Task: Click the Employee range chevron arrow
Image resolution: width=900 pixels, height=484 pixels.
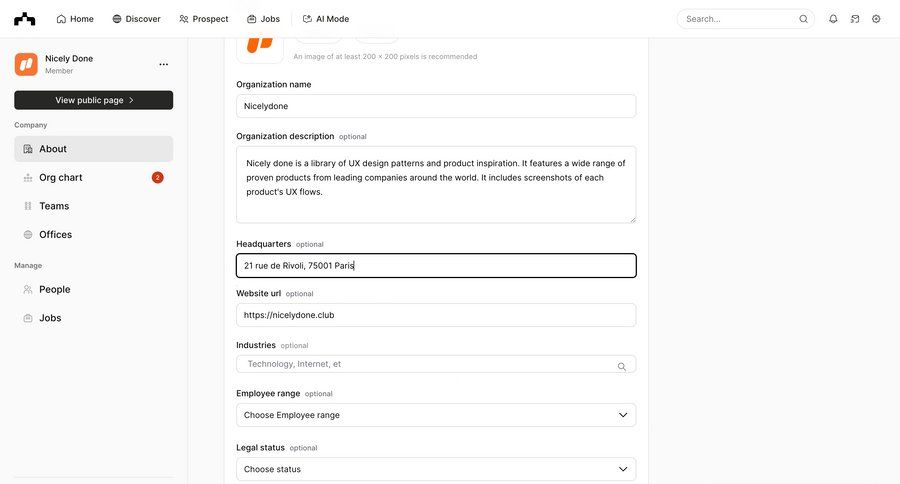Action: 623,415
